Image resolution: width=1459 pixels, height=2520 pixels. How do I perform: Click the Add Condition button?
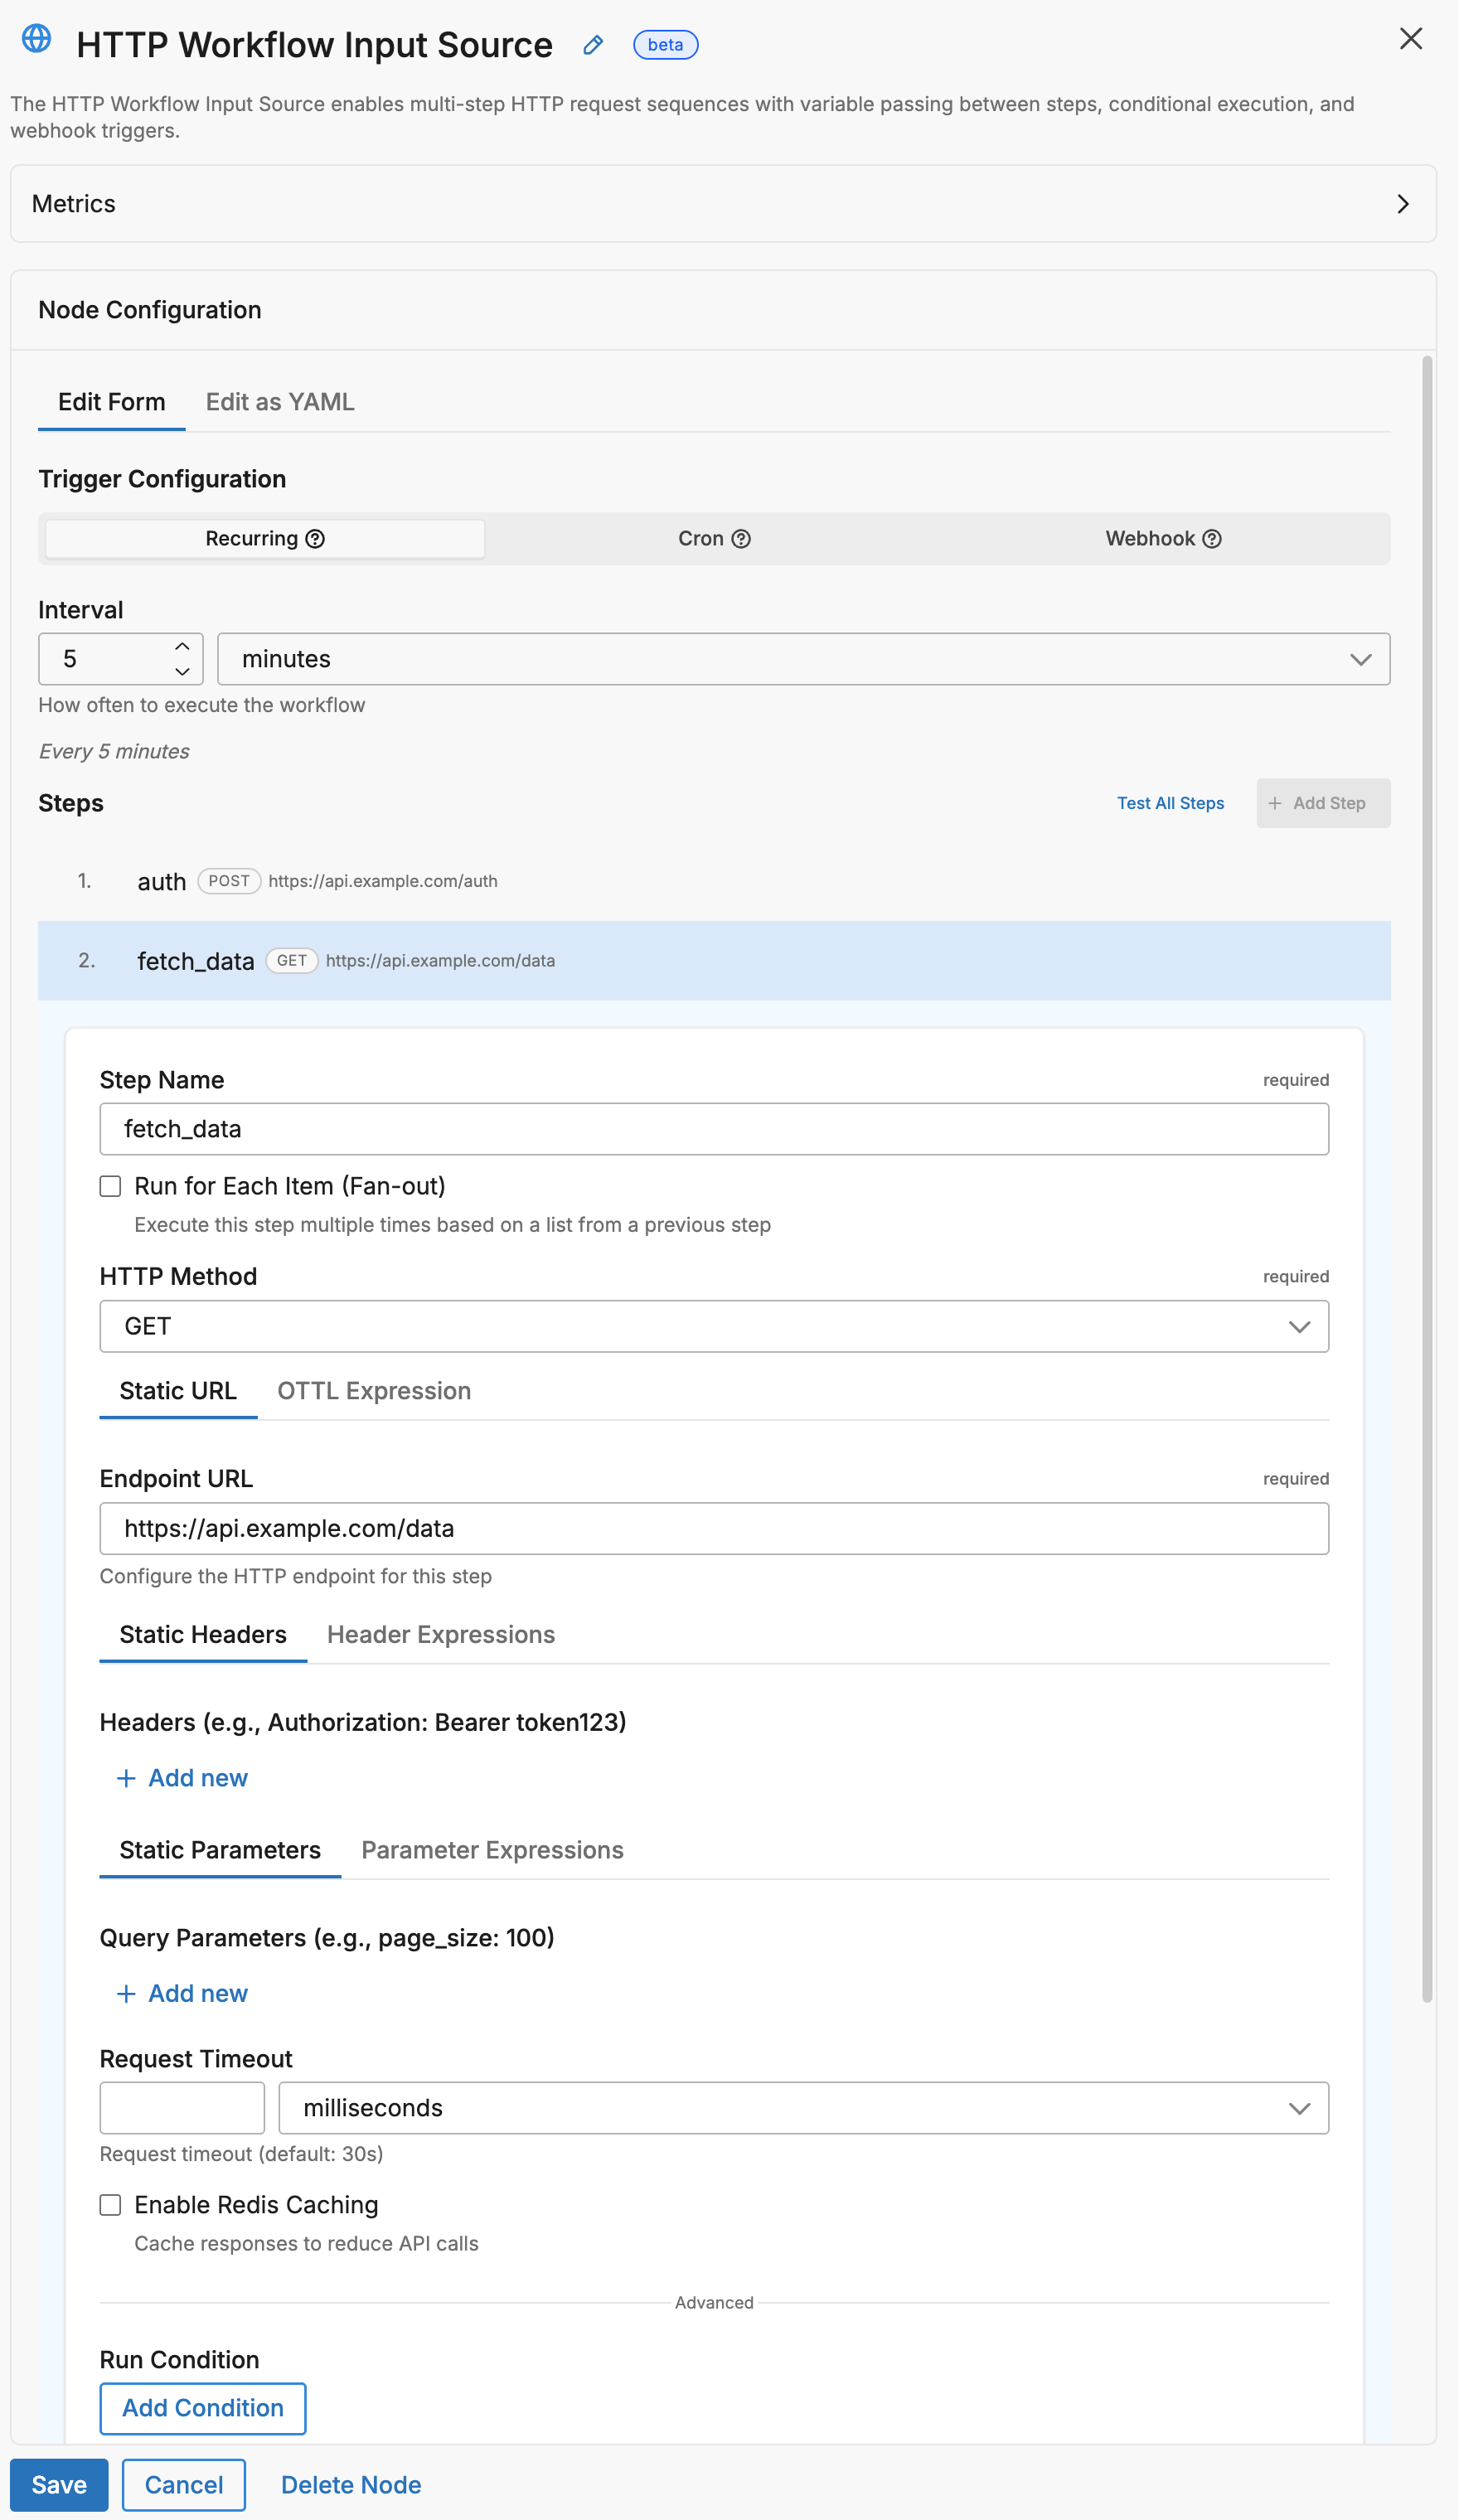202,2408
